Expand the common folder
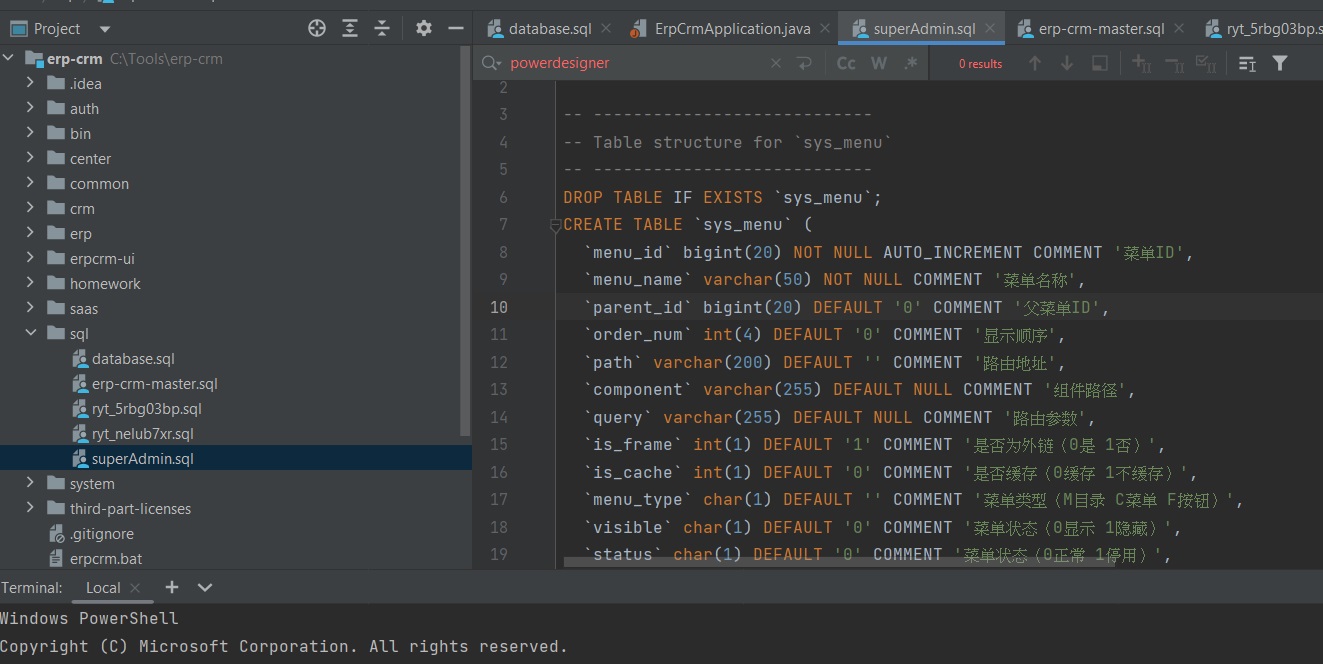The width and height of the screenshot is (1323, 664). [x=31, y=184]
